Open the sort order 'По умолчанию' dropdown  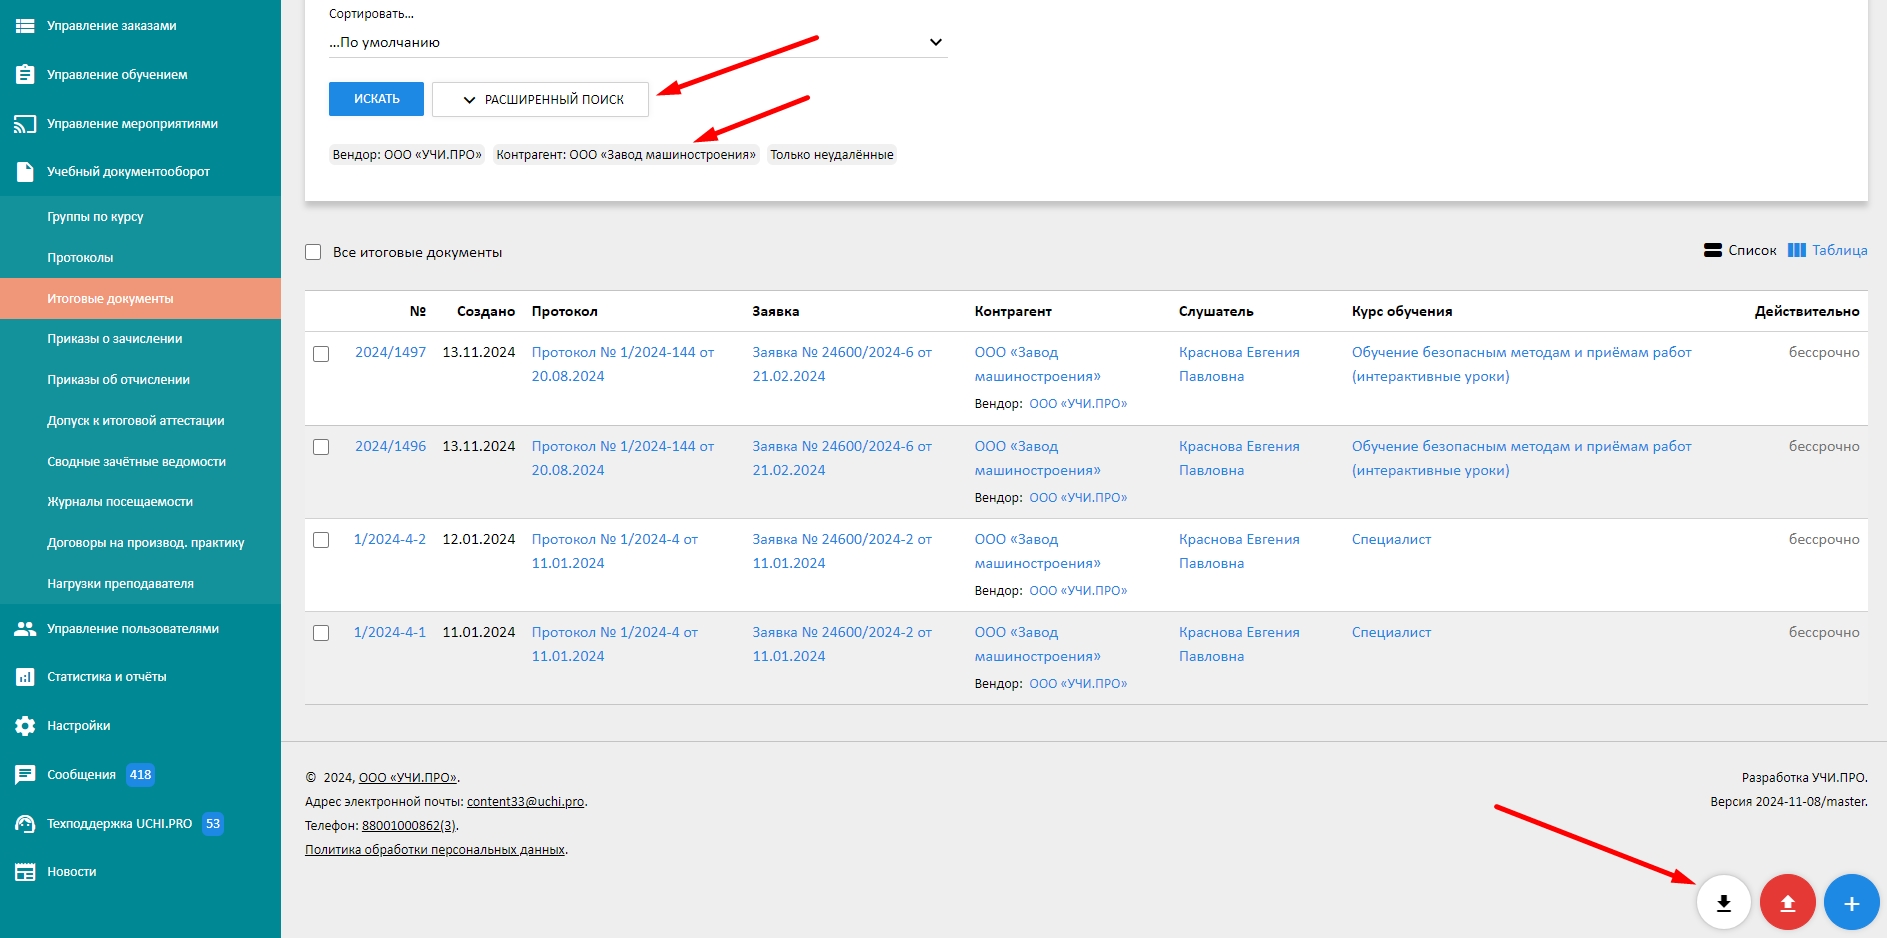pos(637,43)
